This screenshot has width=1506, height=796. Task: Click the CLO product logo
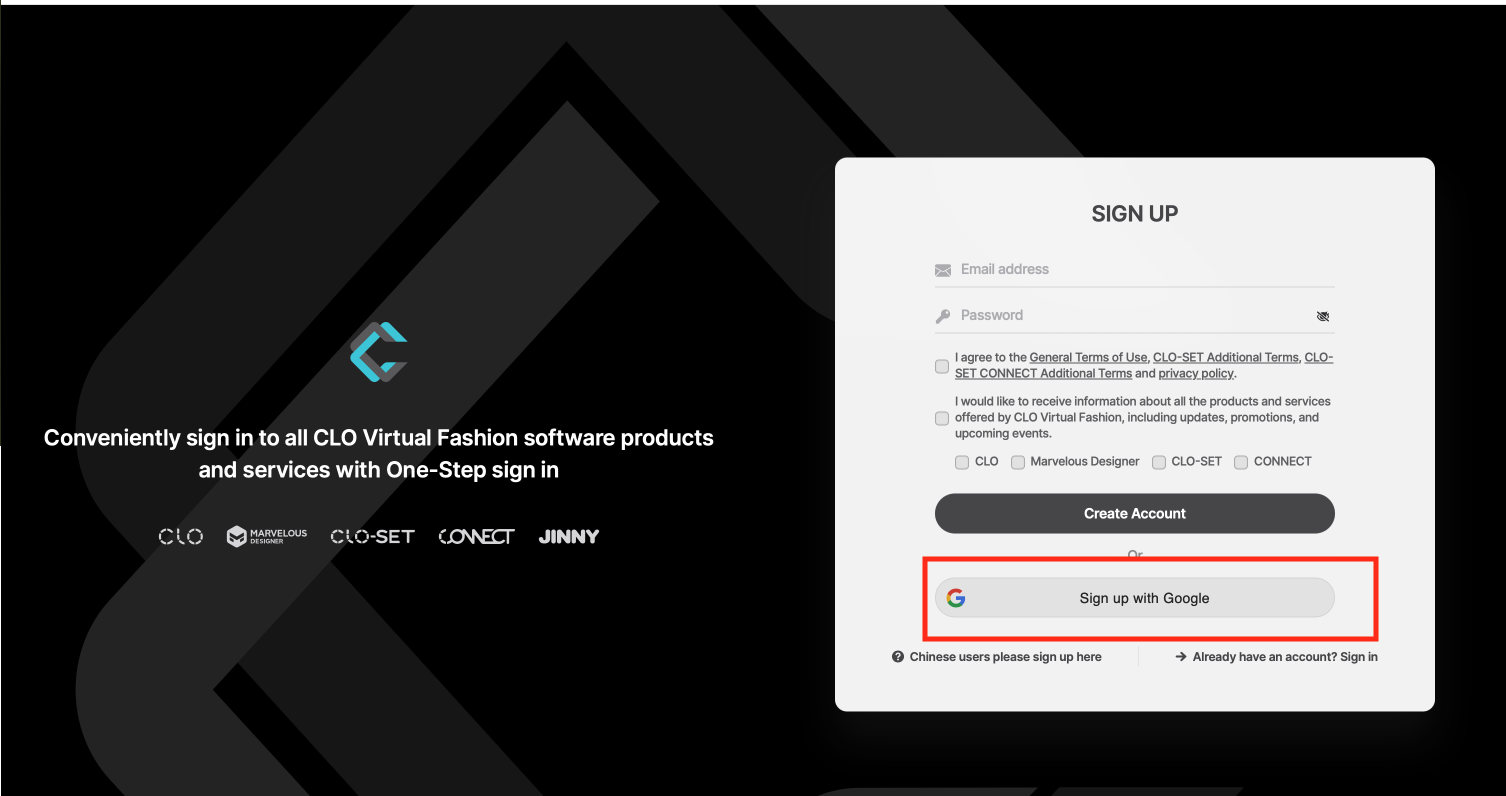coord(181,537)
